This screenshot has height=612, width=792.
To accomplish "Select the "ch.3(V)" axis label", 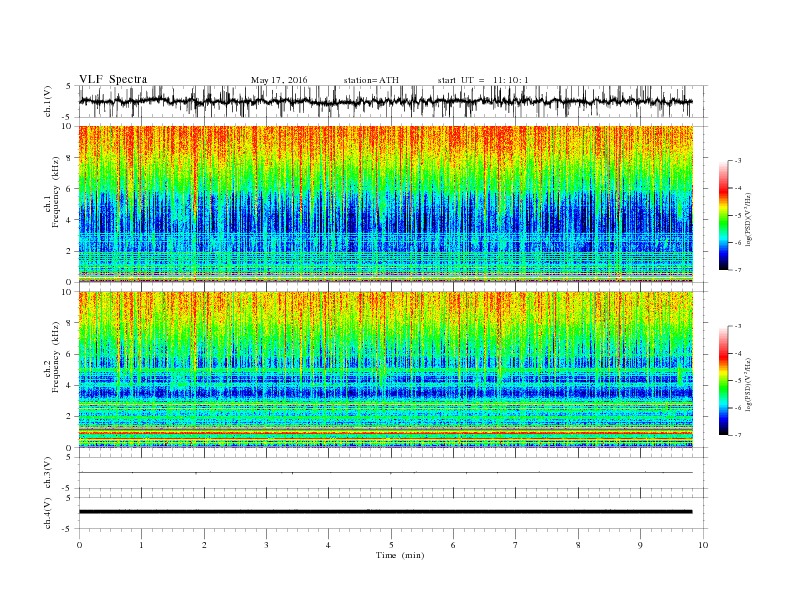I will (48, 473).
